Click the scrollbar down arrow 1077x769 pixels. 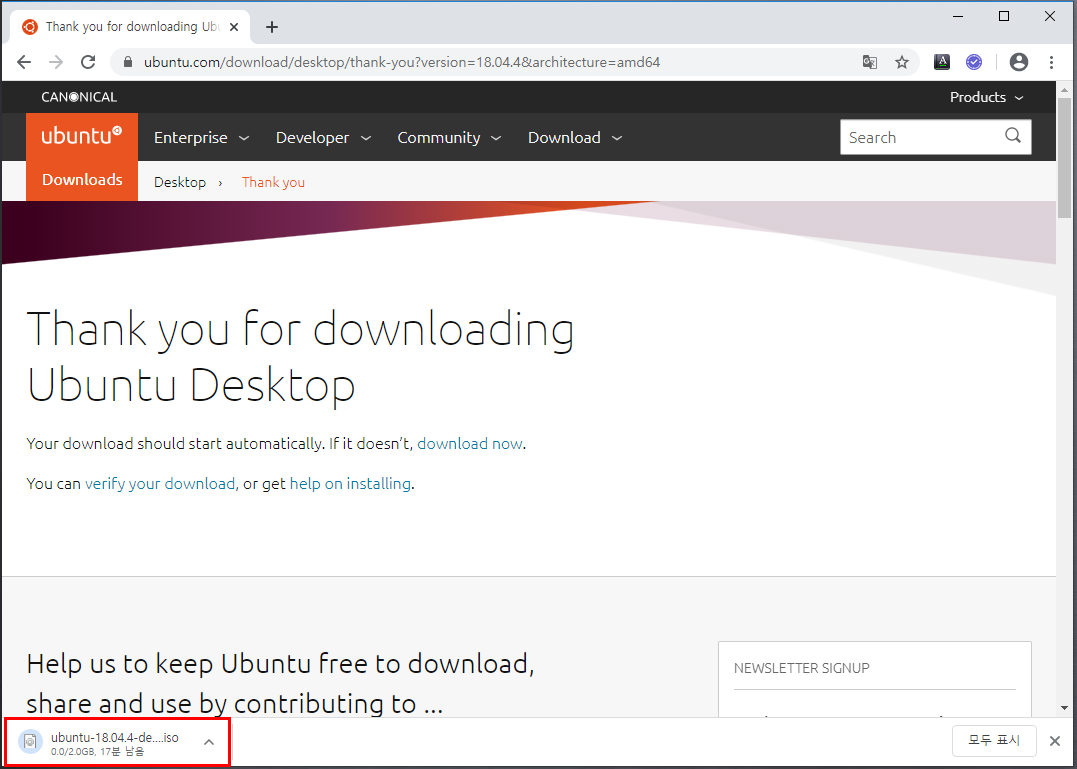(1065, 708)
